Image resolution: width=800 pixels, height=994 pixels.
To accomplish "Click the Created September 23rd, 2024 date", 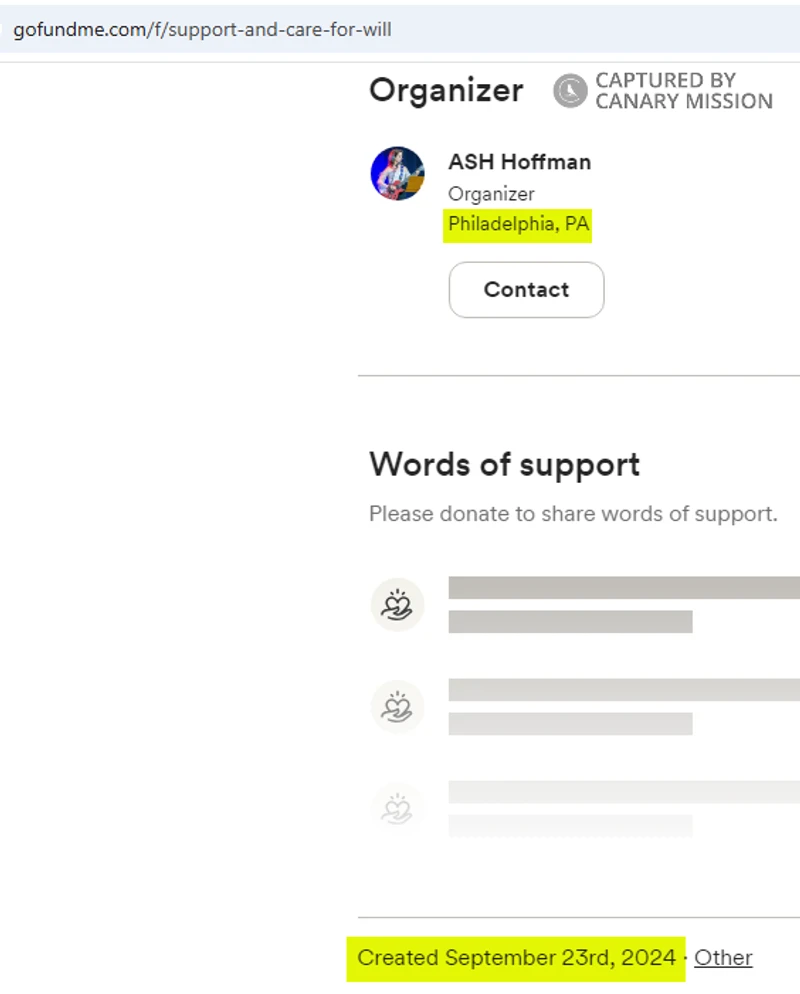I will tap(516, 957).
